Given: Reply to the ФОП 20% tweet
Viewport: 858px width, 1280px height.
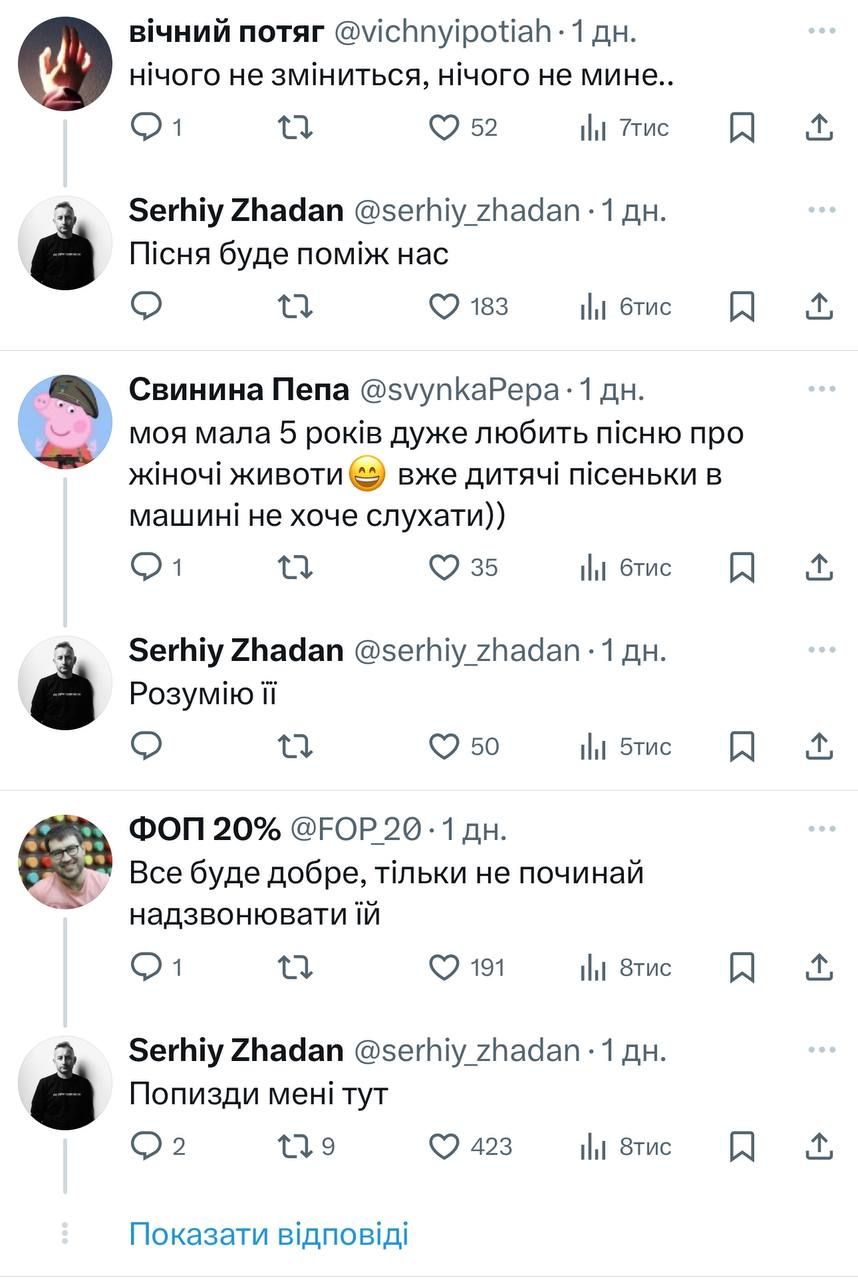Looking at the screenshot, I should coord(147,967).
